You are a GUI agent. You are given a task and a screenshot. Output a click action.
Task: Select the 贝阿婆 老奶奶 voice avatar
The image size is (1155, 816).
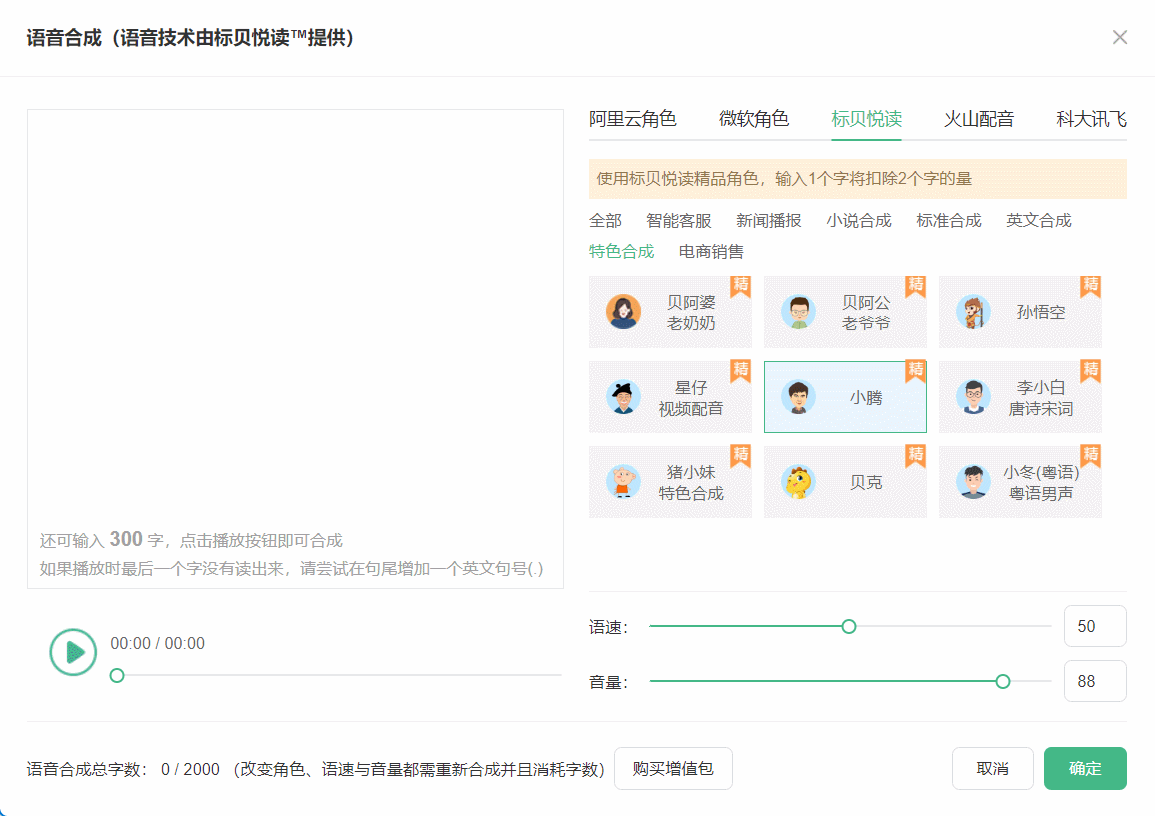pyautogui.click(x=623, y=312)
